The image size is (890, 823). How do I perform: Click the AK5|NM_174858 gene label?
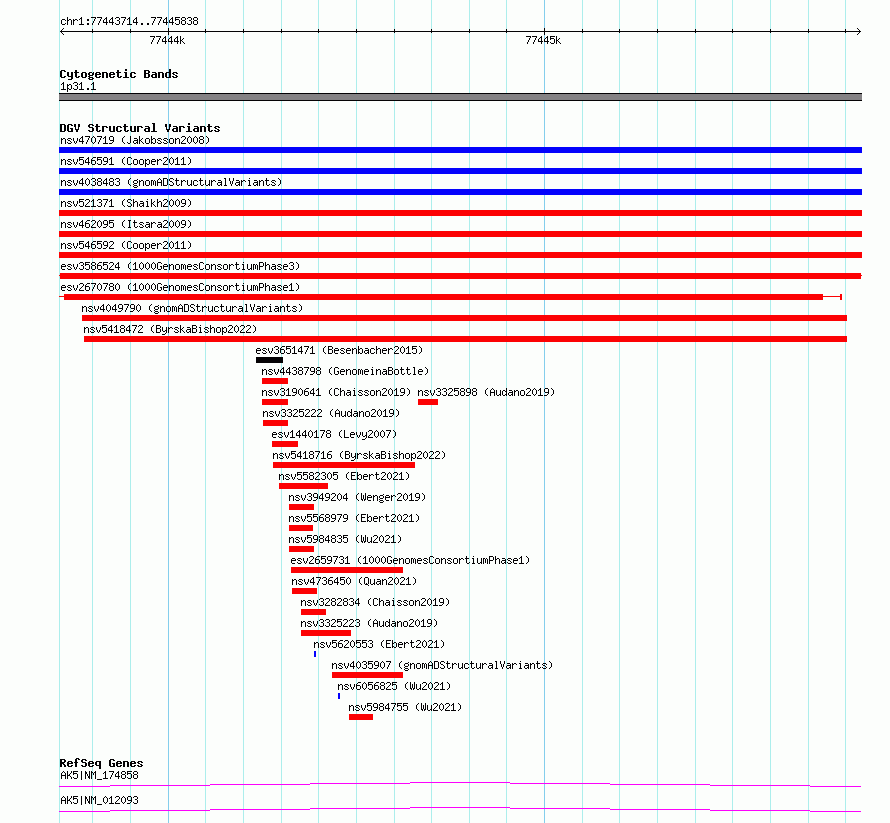click(99, 775)
